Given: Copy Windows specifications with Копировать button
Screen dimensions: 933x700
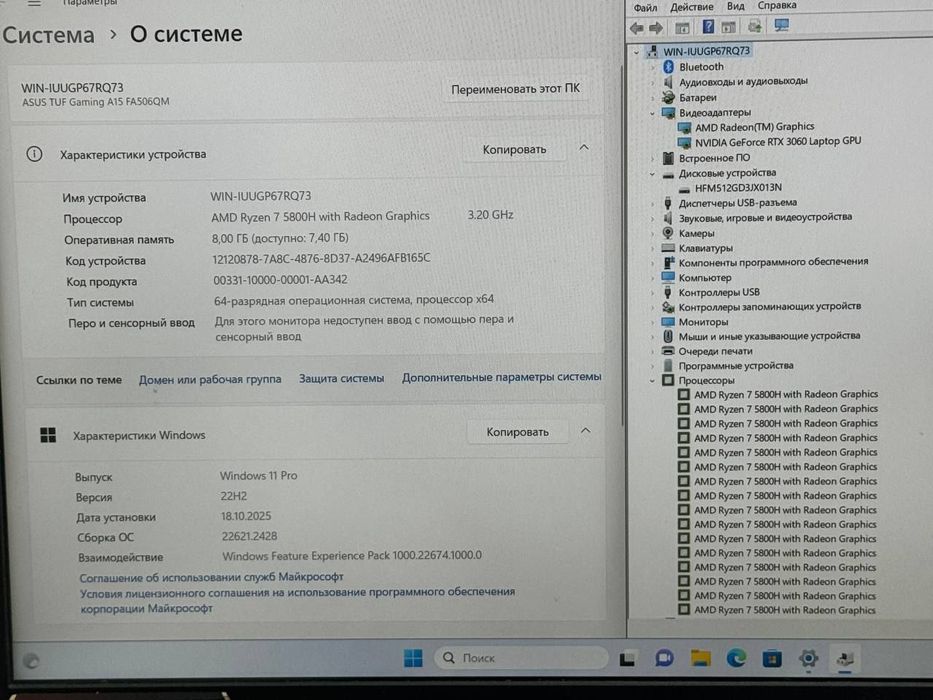Looking at the screenshot, I should [517, 432].
